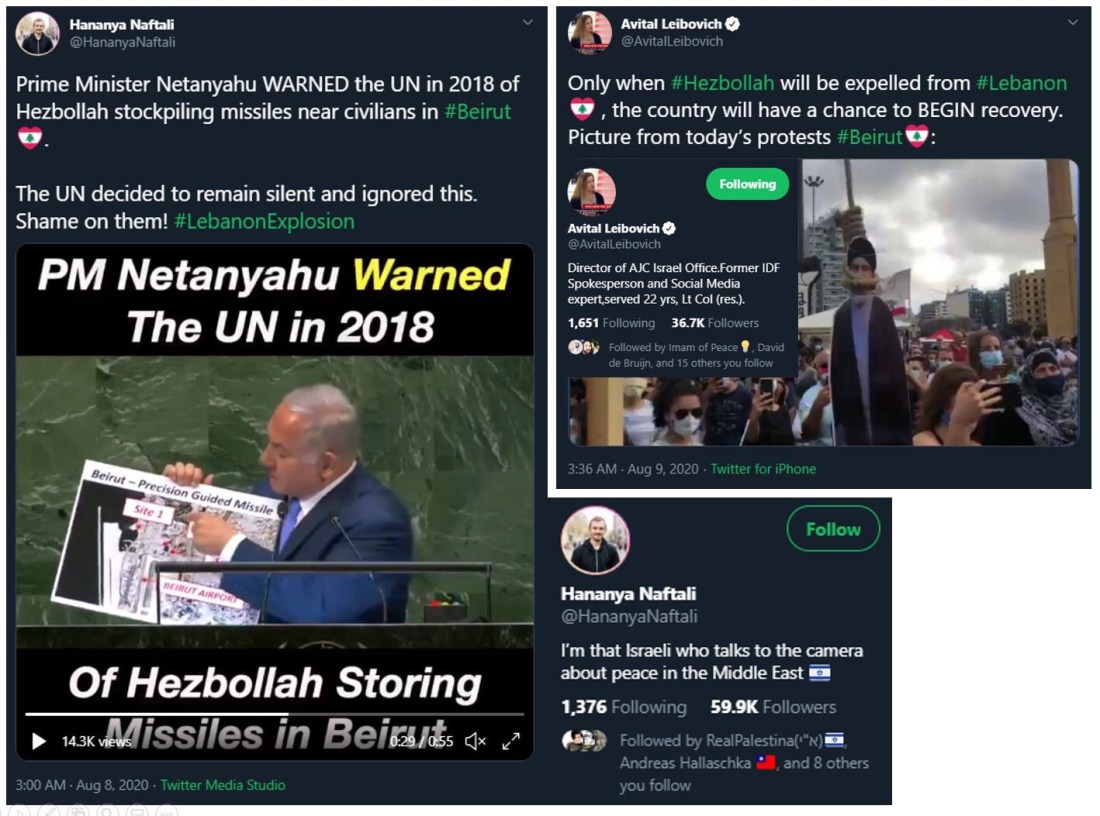Play the Netanyahu UN warning video
1100x816 pixels.
39,741
